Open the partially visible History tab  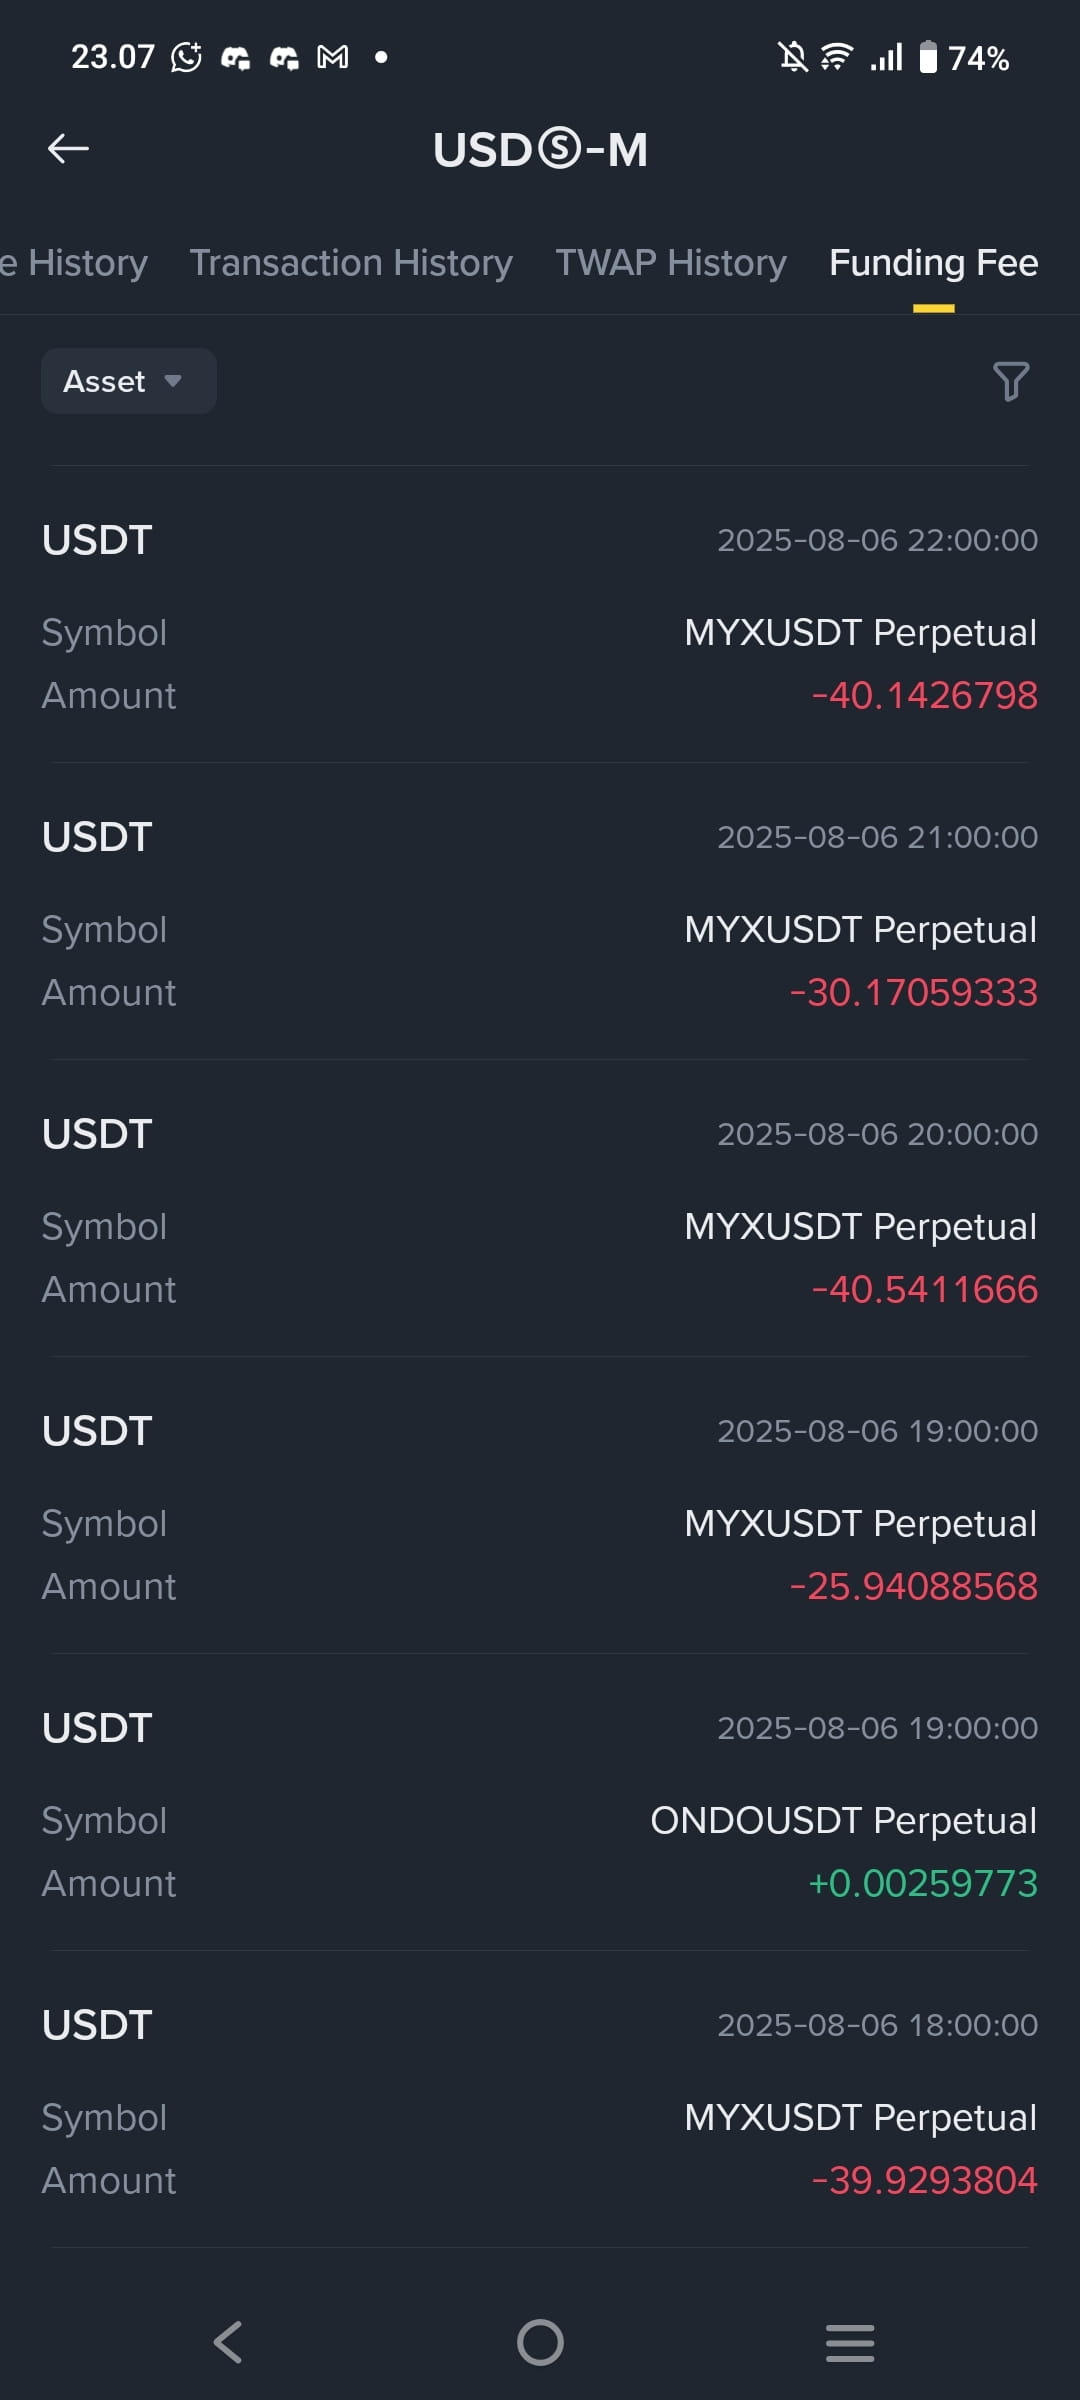[74, 263]
